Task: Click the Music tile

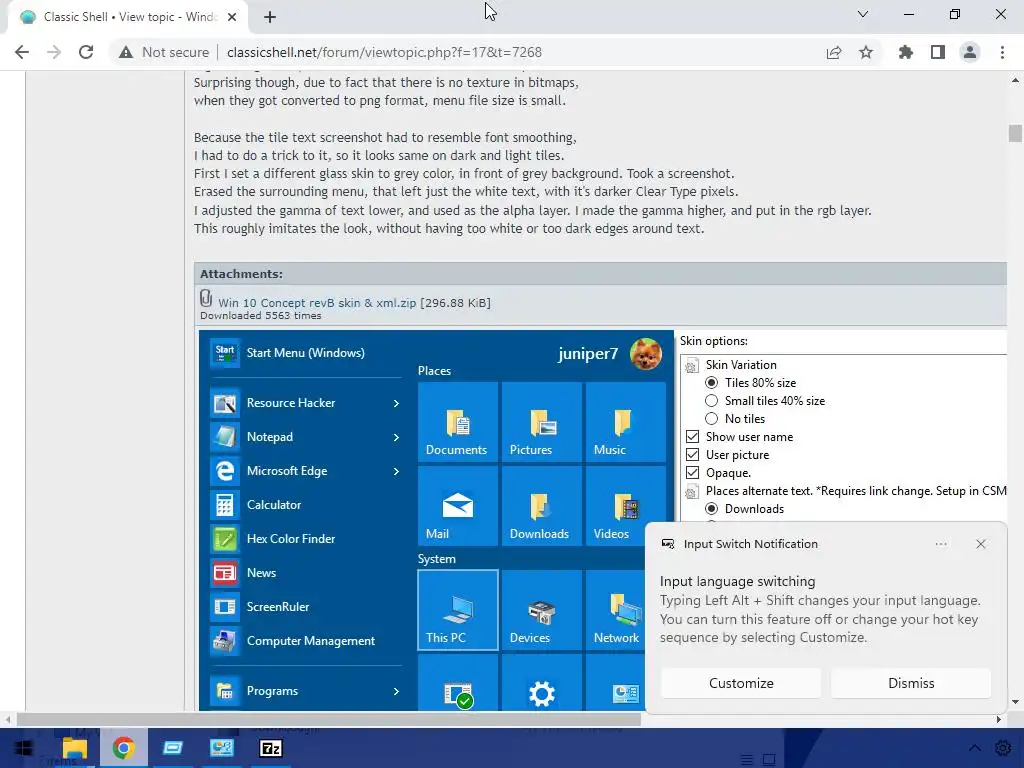Action: (626, 422)
